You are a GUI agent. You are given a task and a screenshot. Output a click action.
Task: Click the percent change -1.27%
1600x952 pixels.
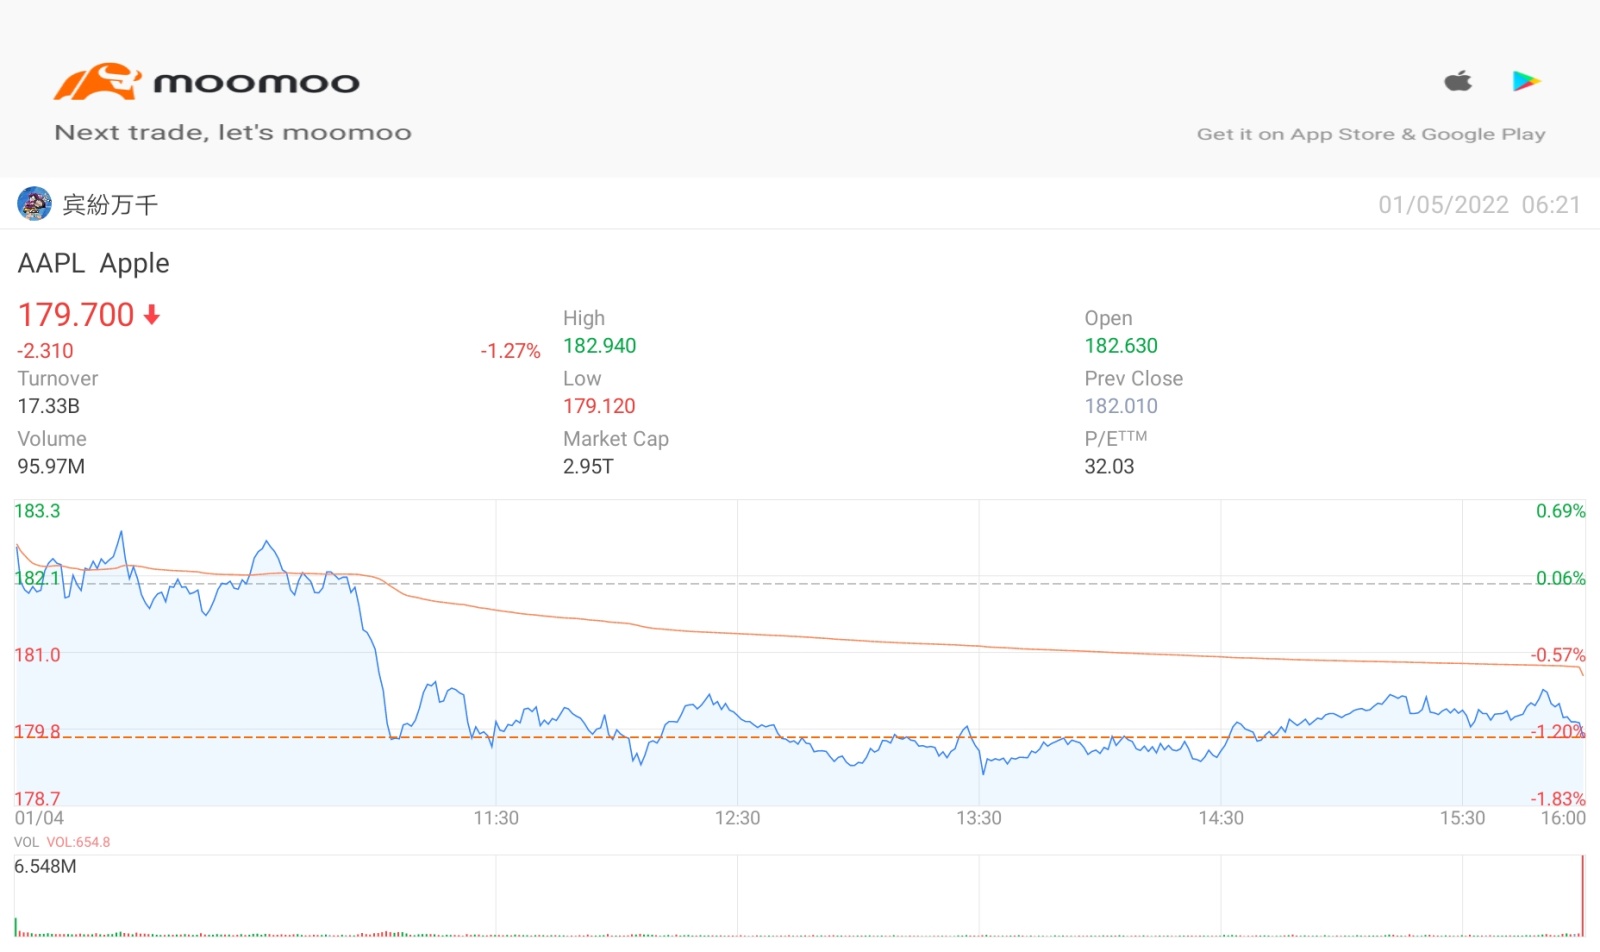pyautogui.click(x=510, y=351)
